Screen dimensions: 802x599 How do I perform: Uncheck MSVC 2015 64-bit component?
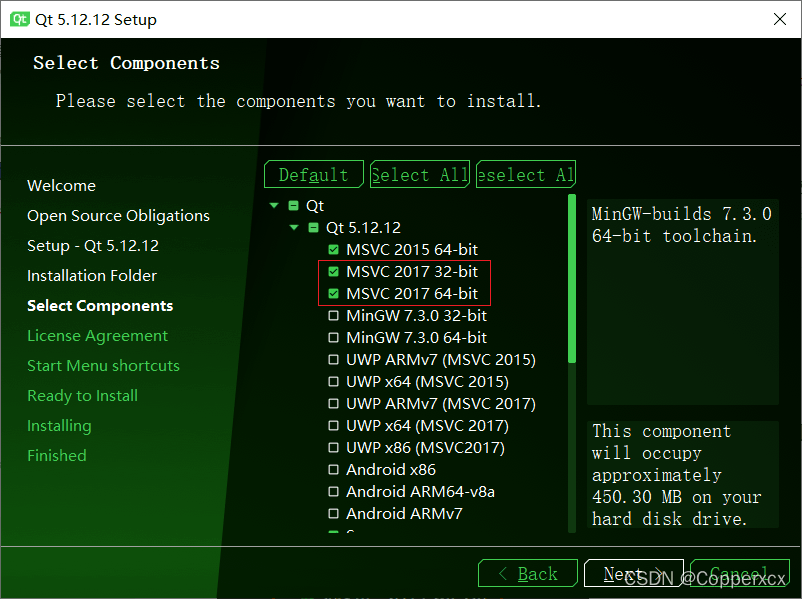point(333,250)
